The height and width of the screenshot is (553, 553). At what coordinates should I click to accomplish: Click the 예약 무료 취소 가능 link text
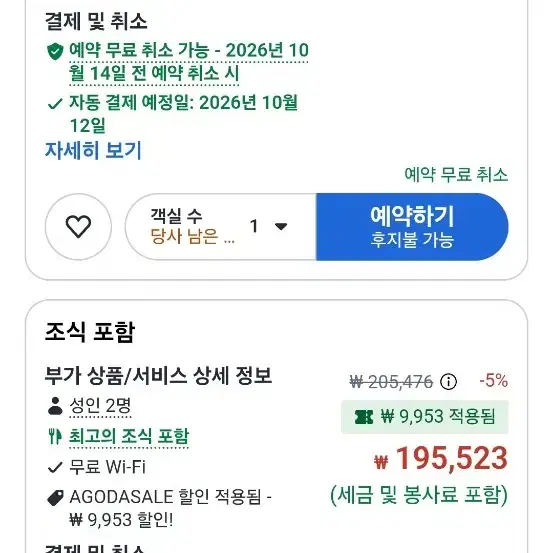pos(189,62)
